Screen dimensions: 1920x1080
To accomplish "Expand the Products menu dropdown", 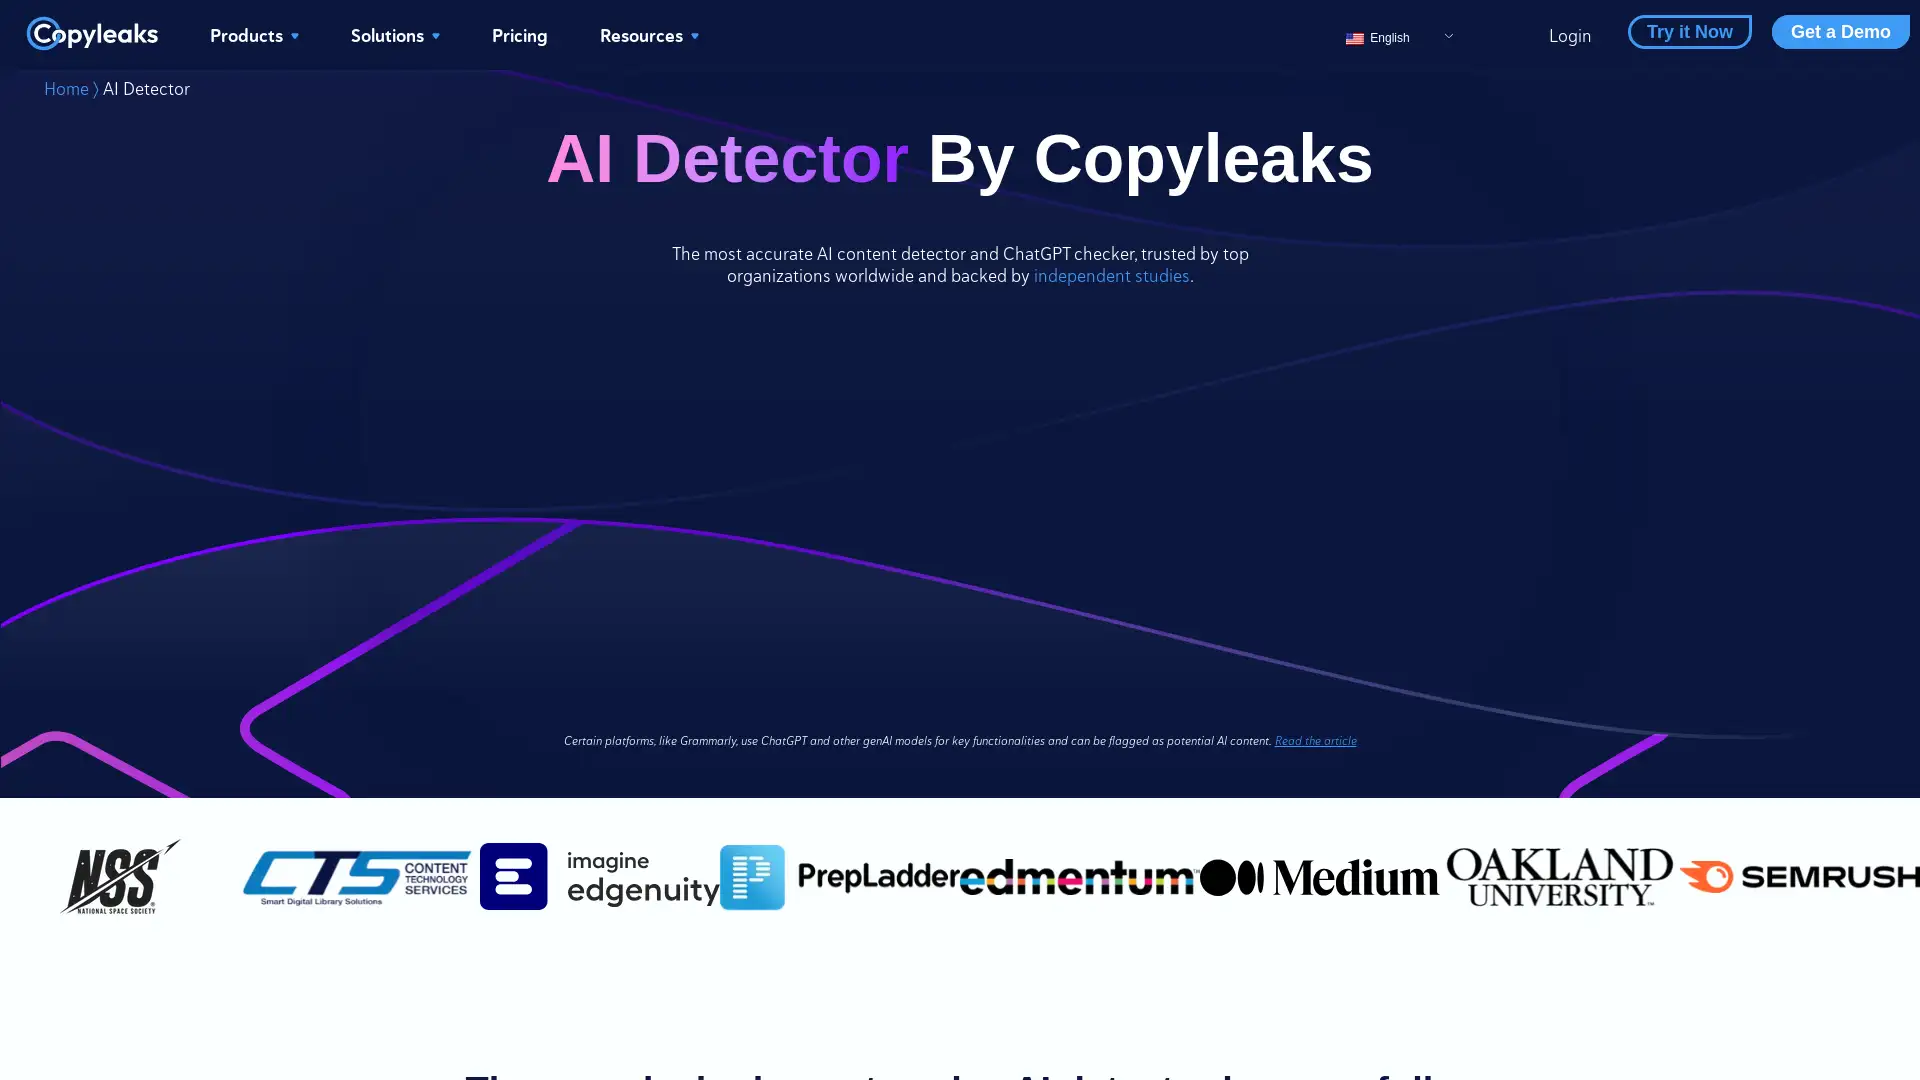I will coord(253,36).
